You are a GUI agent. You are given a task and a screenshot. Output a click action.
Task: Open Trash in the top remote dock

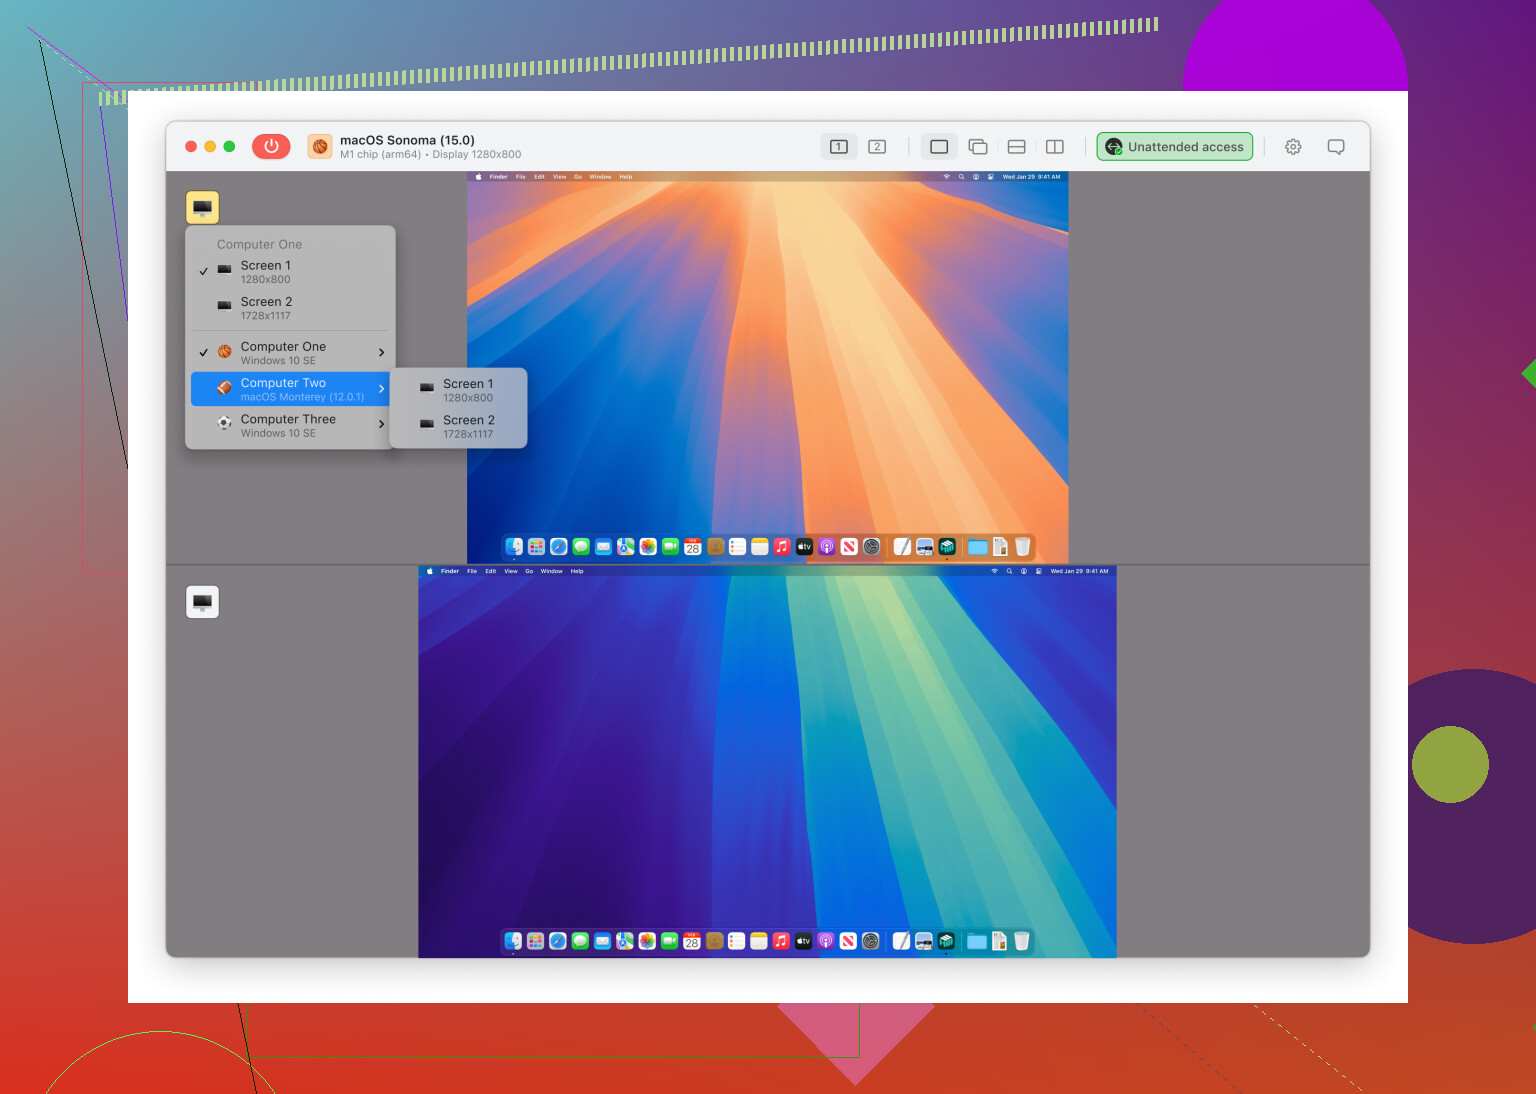tap(1022, 546)
